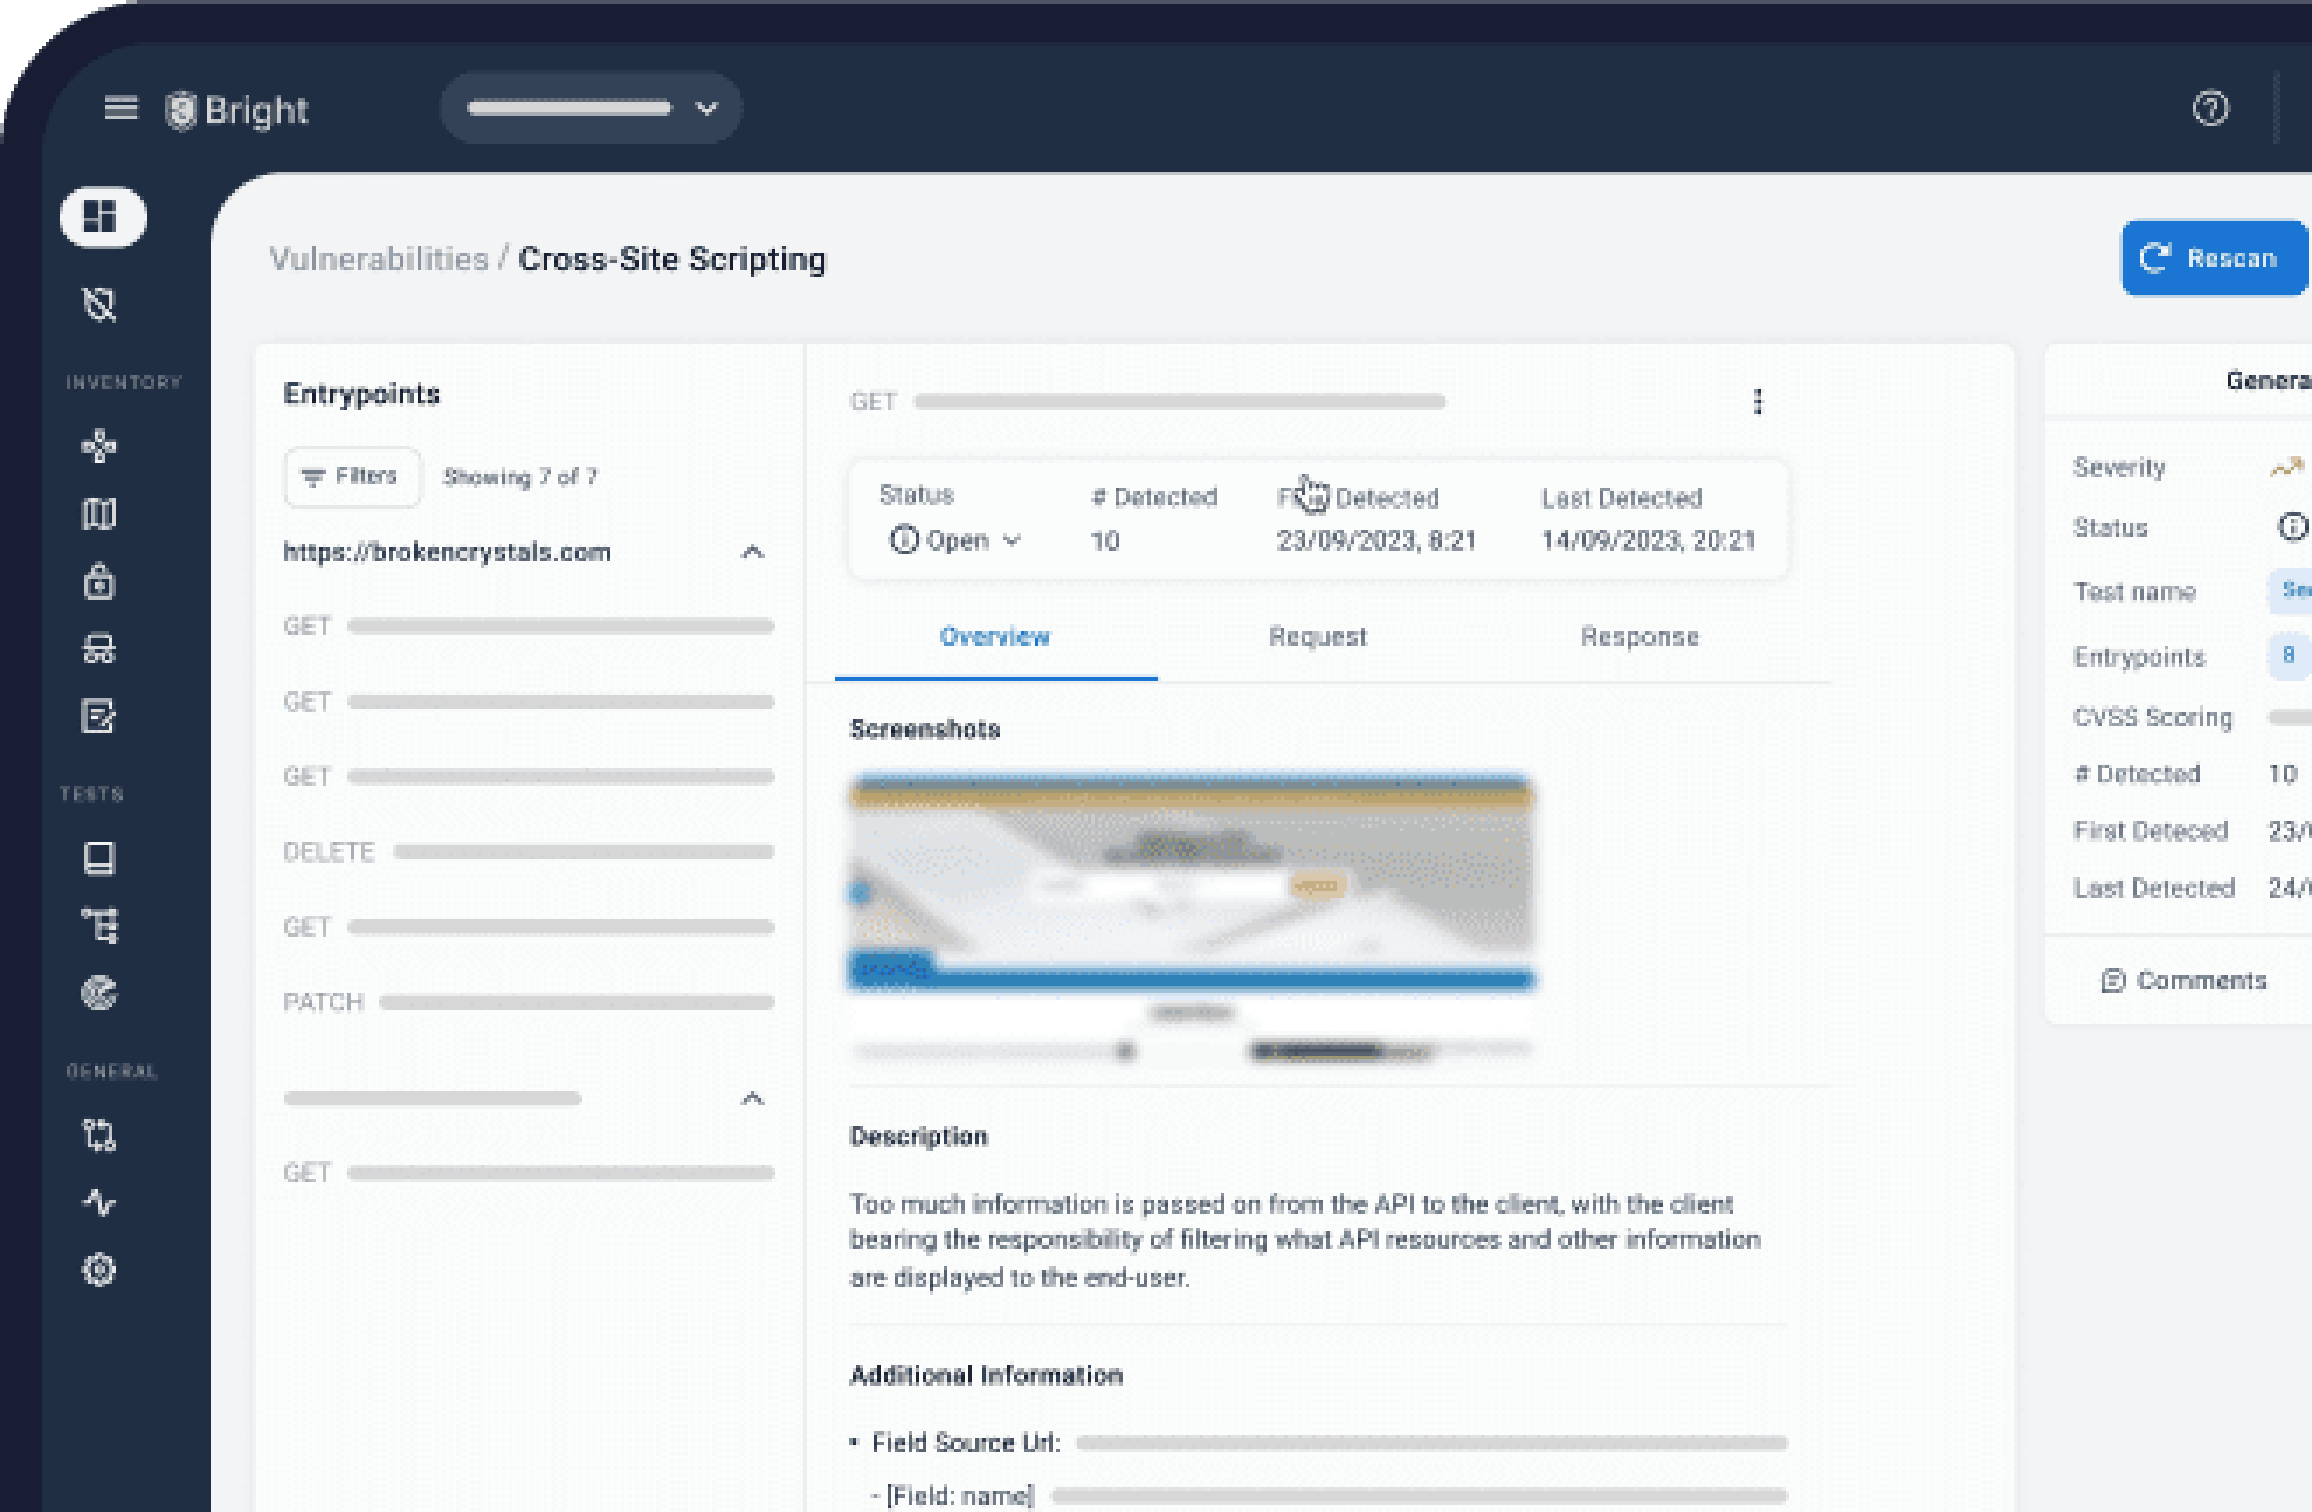Click the Comments speech icon

(2112, 980)
